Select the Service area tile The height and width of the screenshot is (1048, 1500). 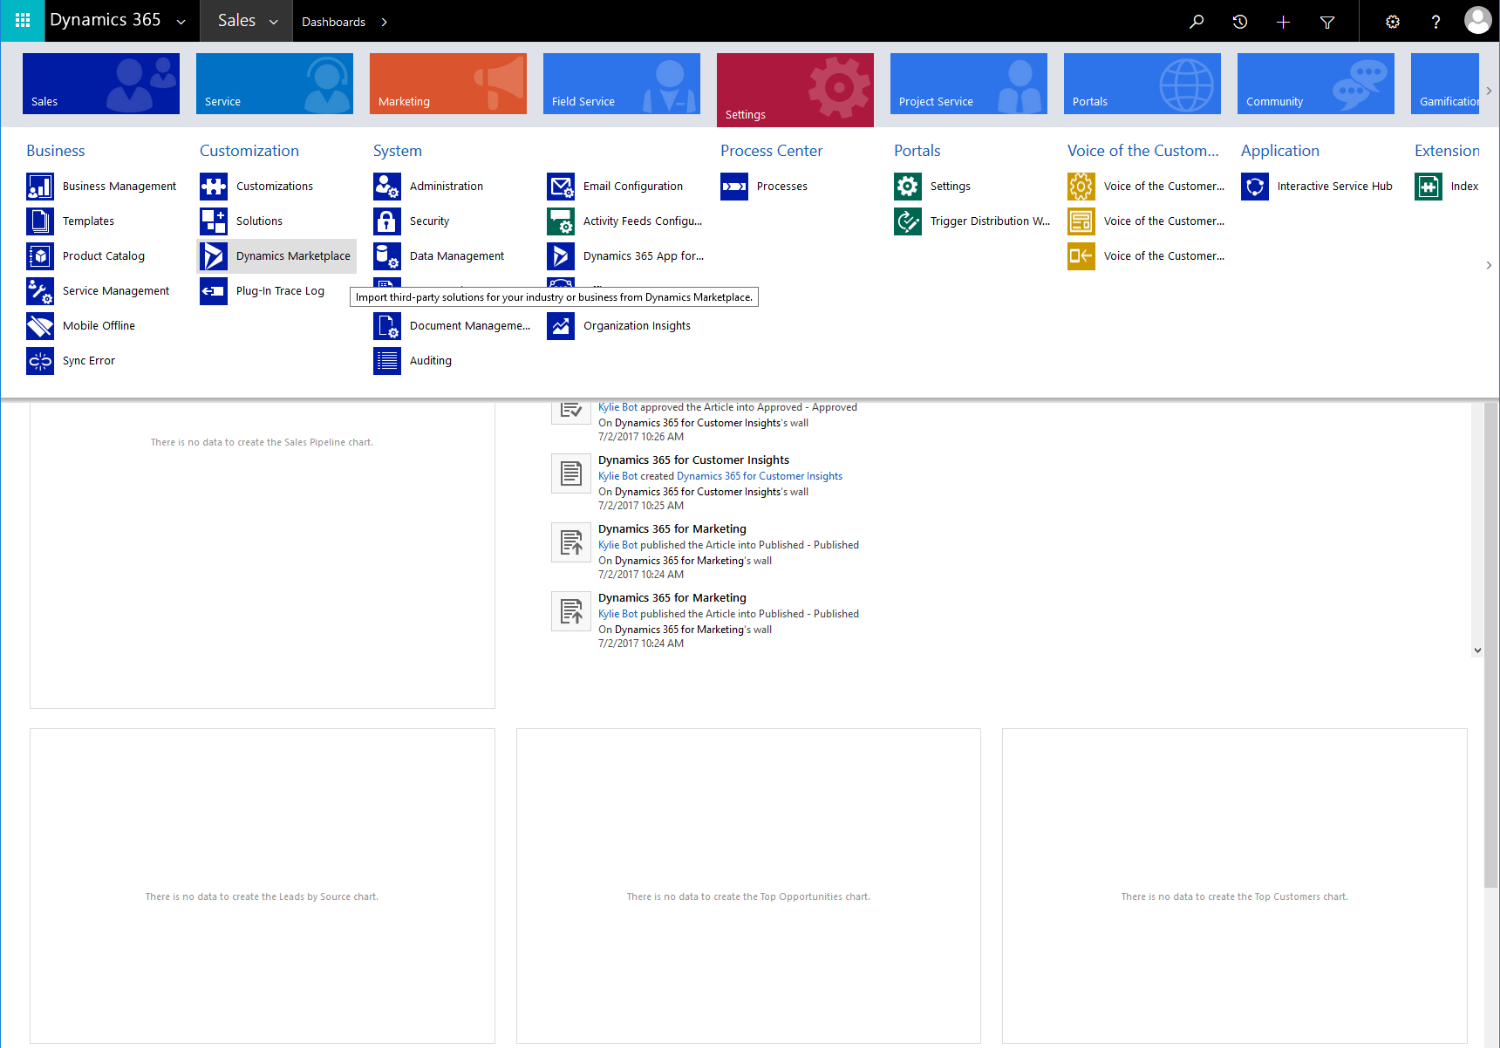tap(274, 84)
